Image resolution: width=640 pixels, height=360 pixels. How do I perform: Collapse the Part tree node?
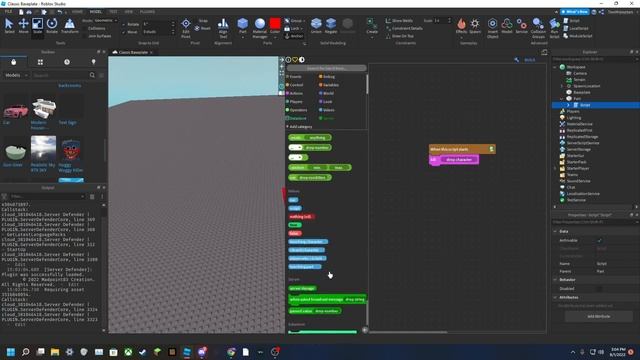(x=562, y=99)
